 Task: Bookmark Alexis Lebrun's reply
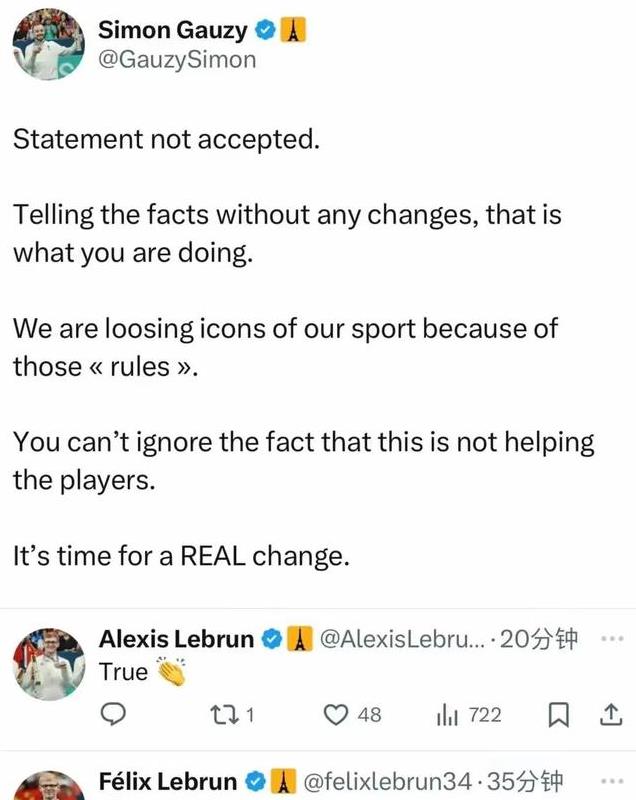pyautogui.click(x=561, y=714)
